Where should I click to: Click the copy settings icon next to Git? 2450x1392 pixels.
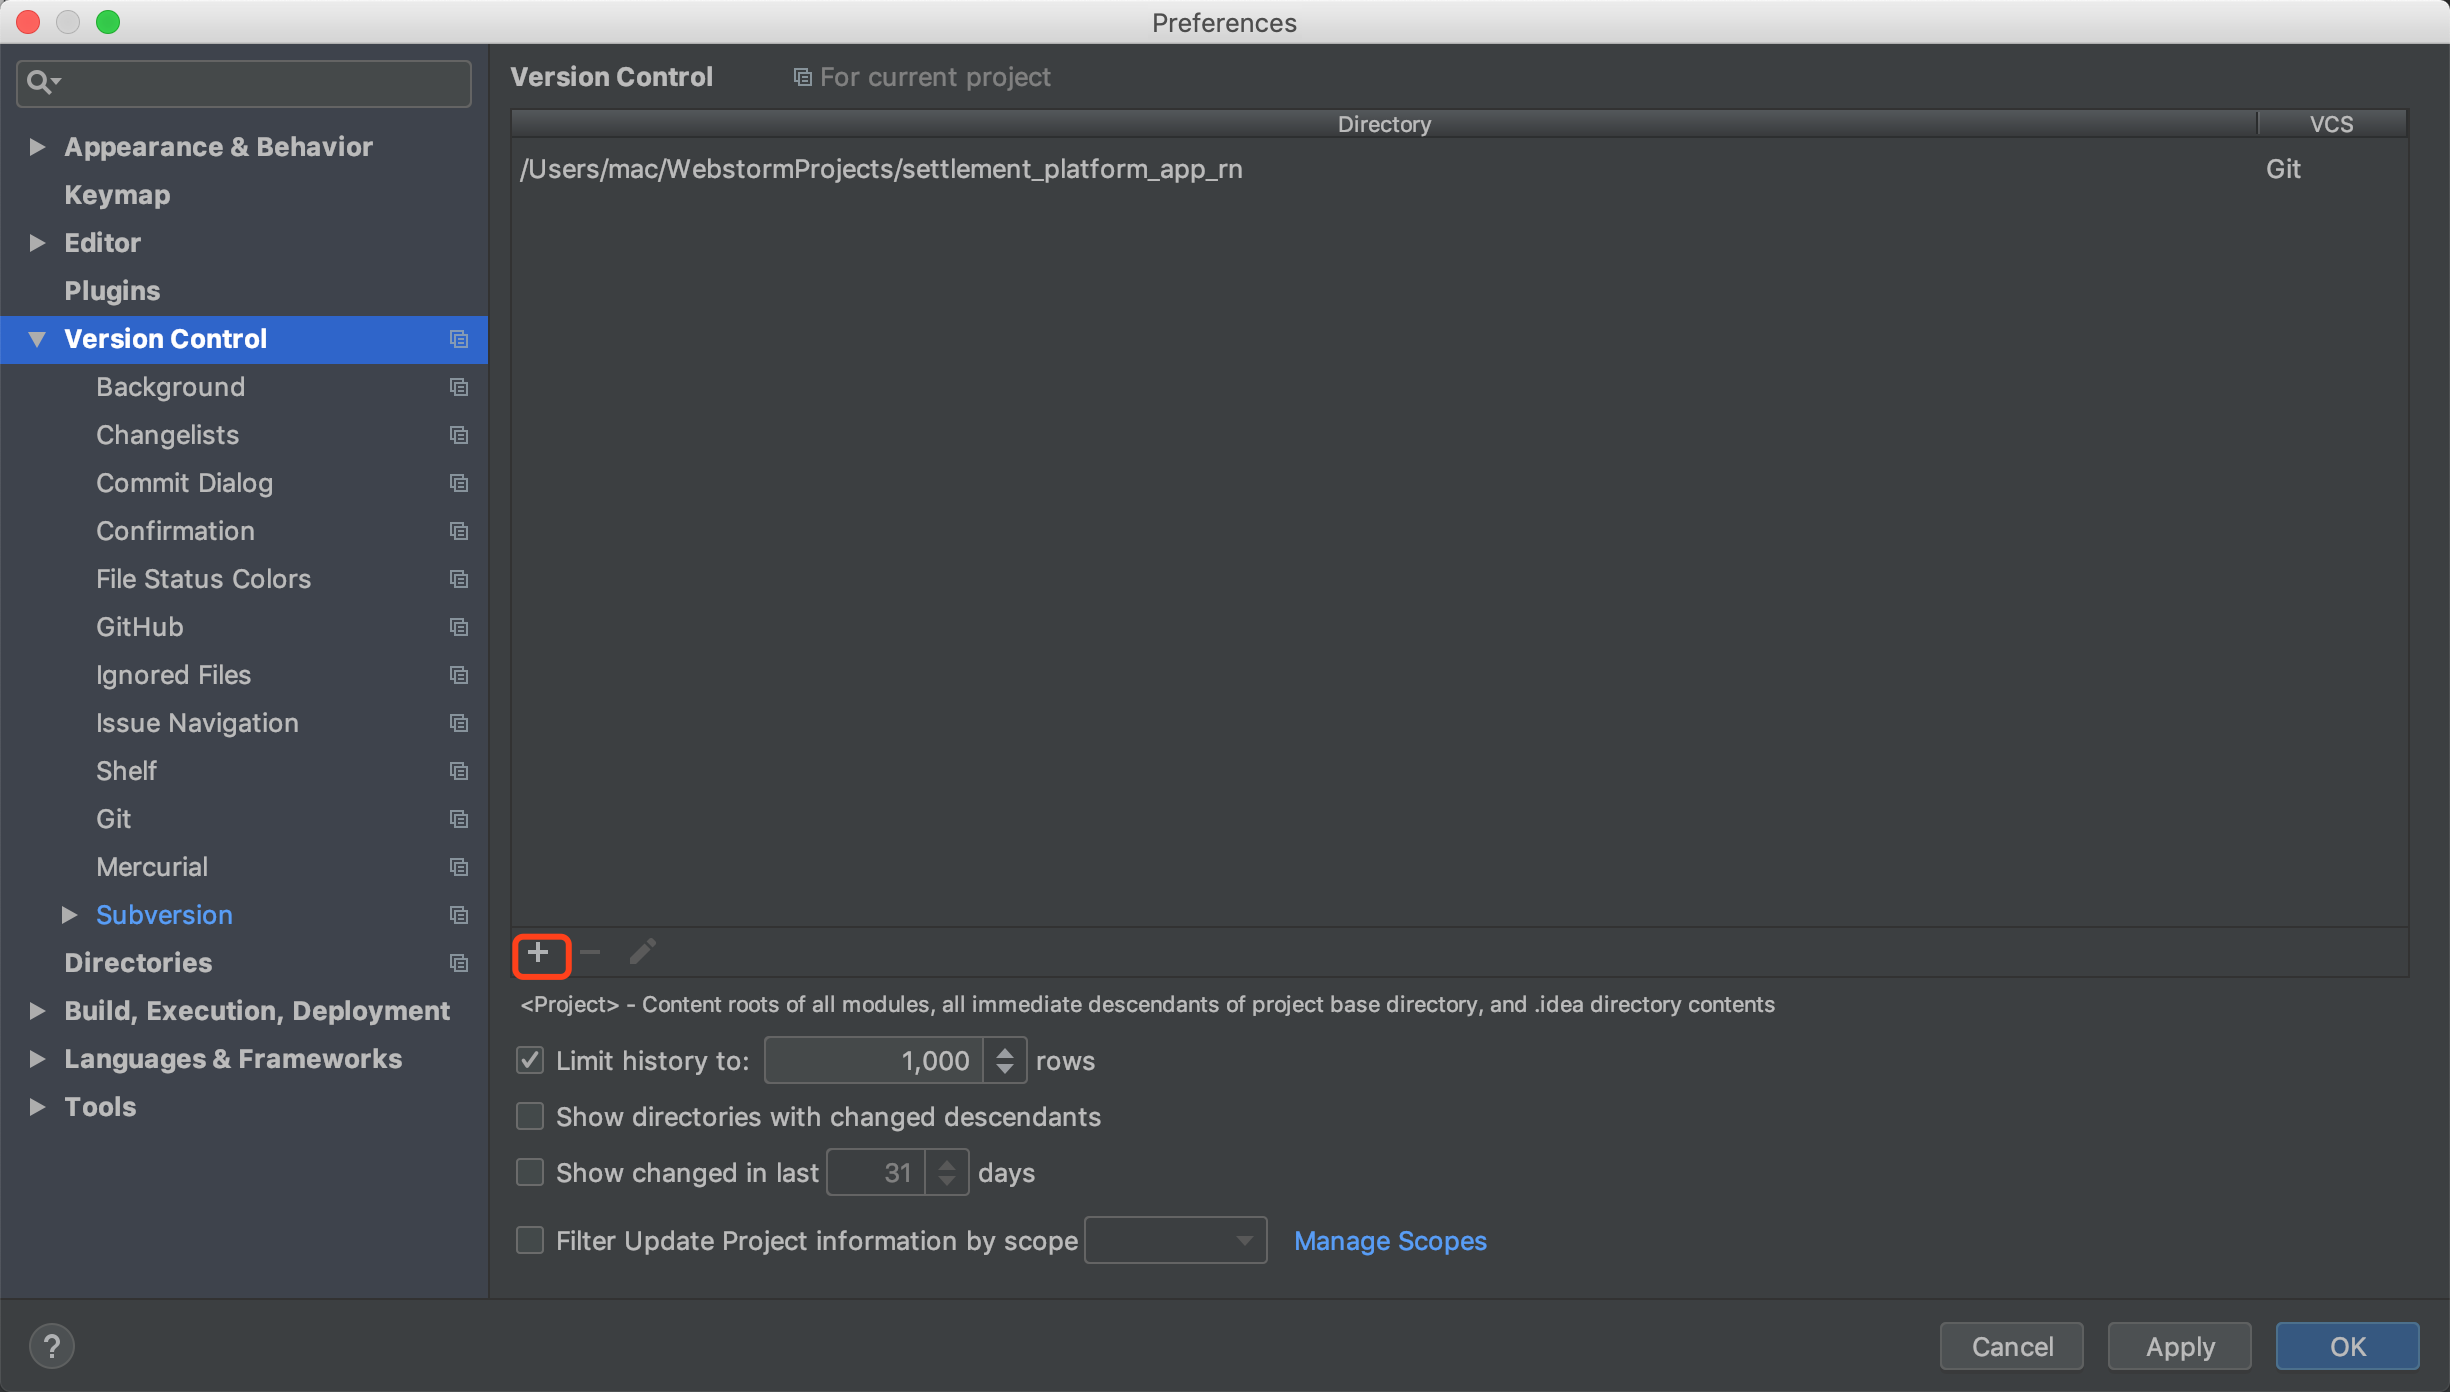pyautogui.click(x=458, y=819)
